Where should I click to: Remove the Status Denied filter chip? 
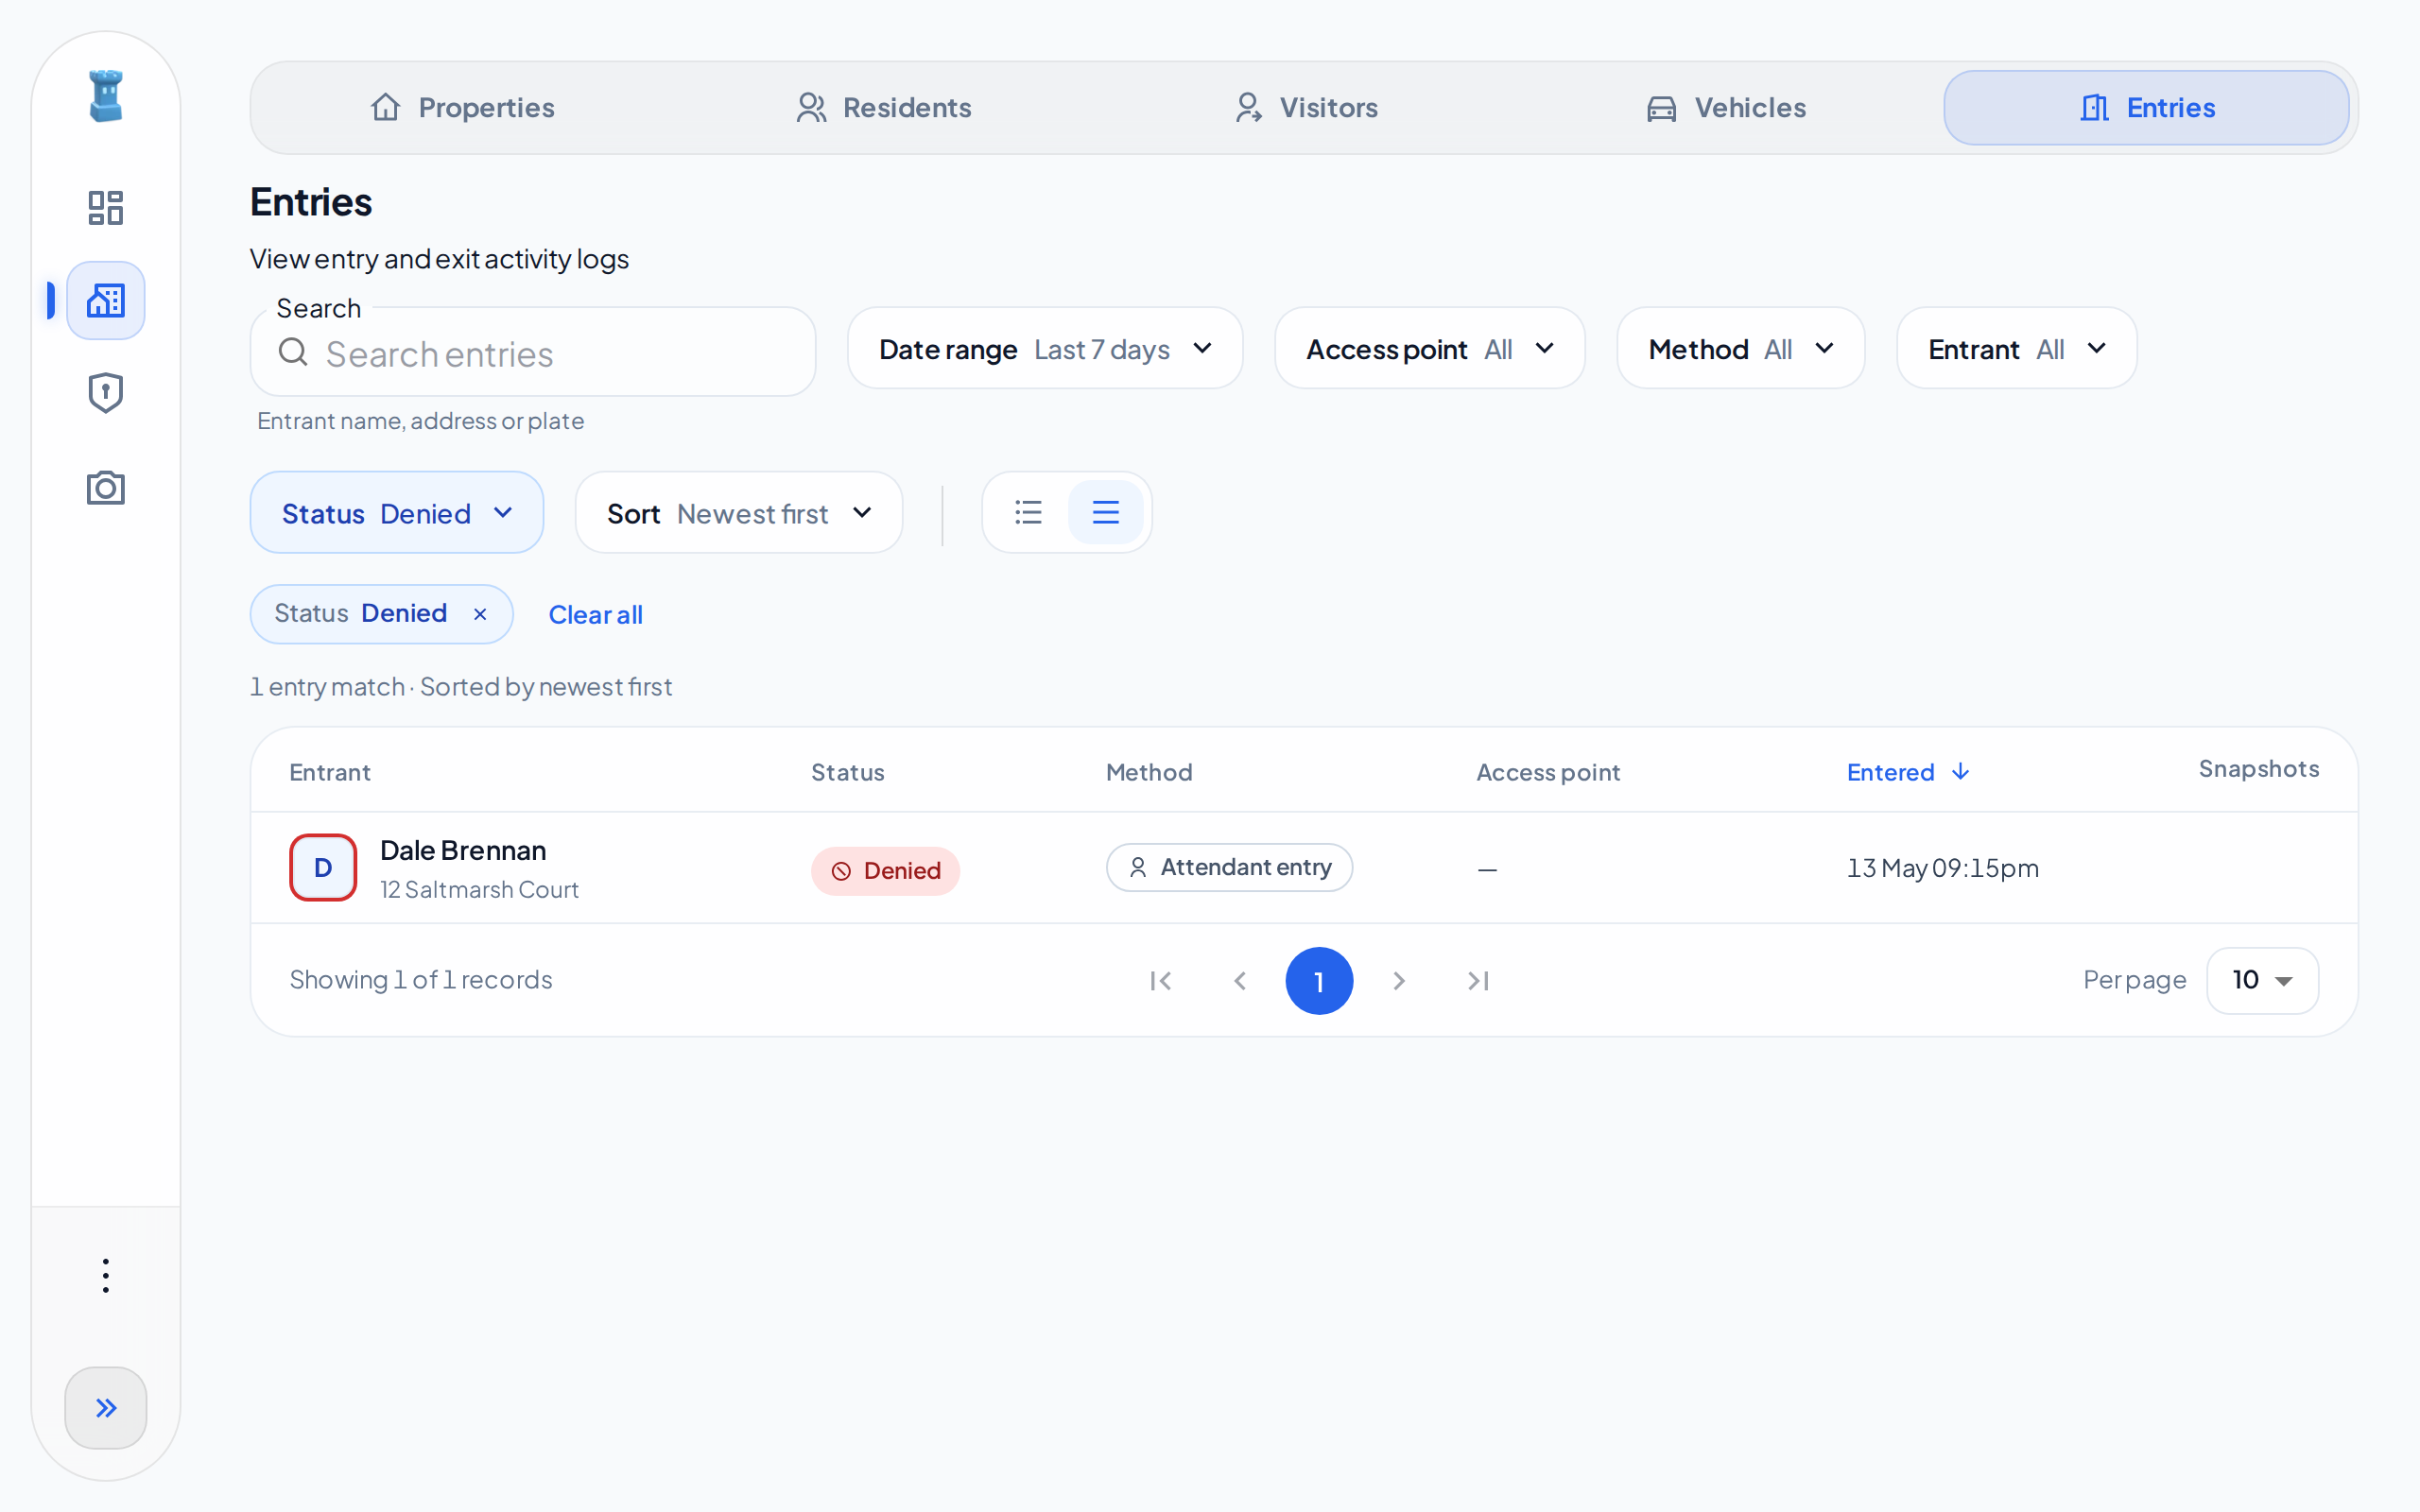pyautogui.click(x=480, y=614)
